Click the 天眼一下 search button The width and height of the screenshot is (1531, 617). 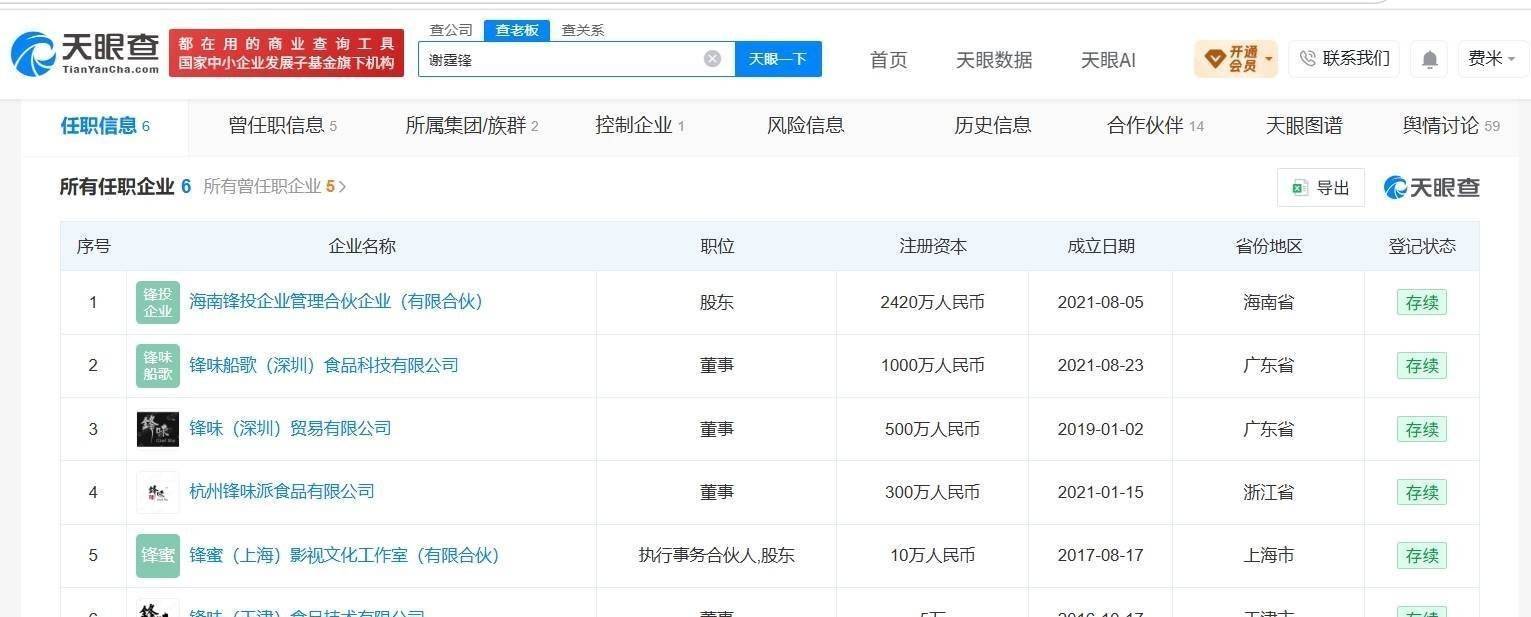tap(778, 59)
